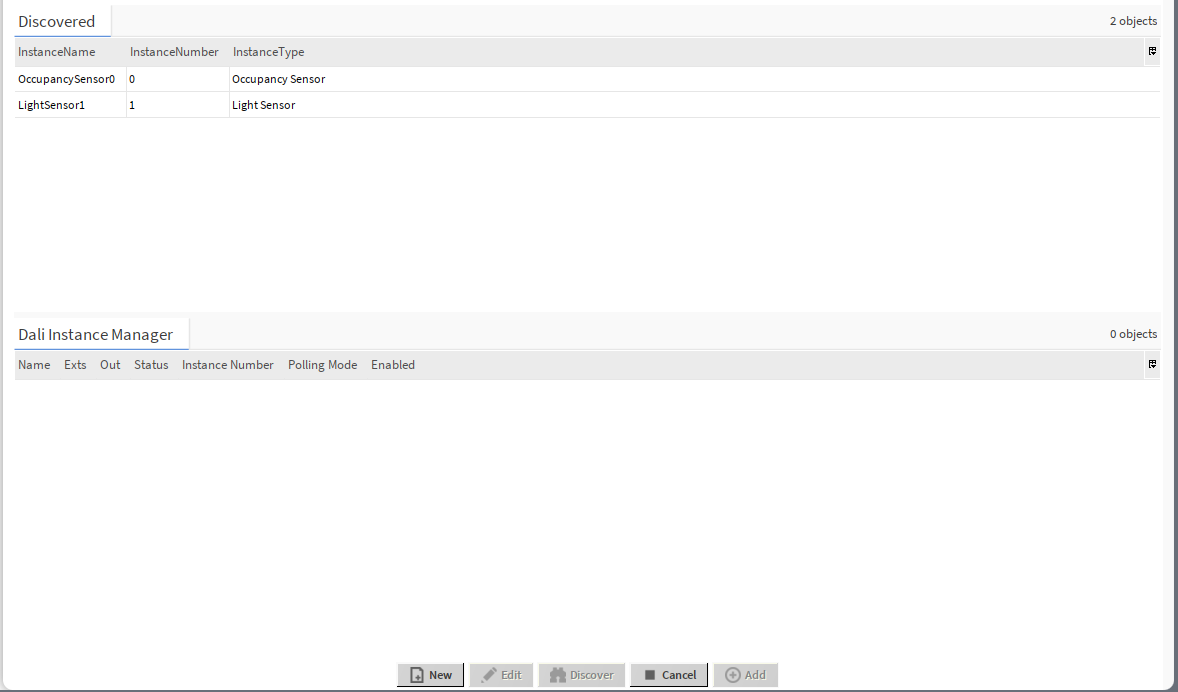The width and height of the screenshot is (1178, 692).
Task: Click the Discover button
Action: [x=581, y=675]
